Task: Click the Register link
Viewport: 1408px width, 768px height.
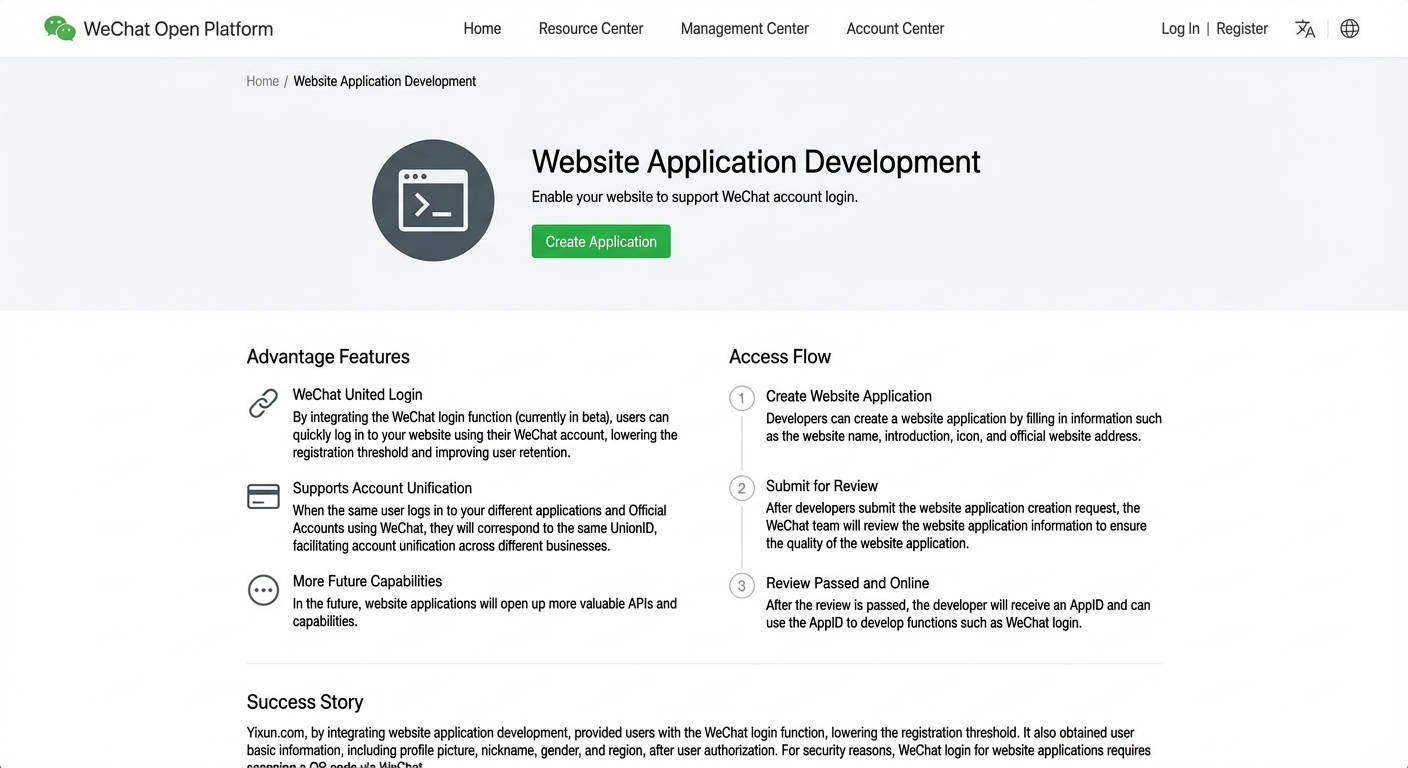Action: pyautogui.click(x=1242, y=29)
